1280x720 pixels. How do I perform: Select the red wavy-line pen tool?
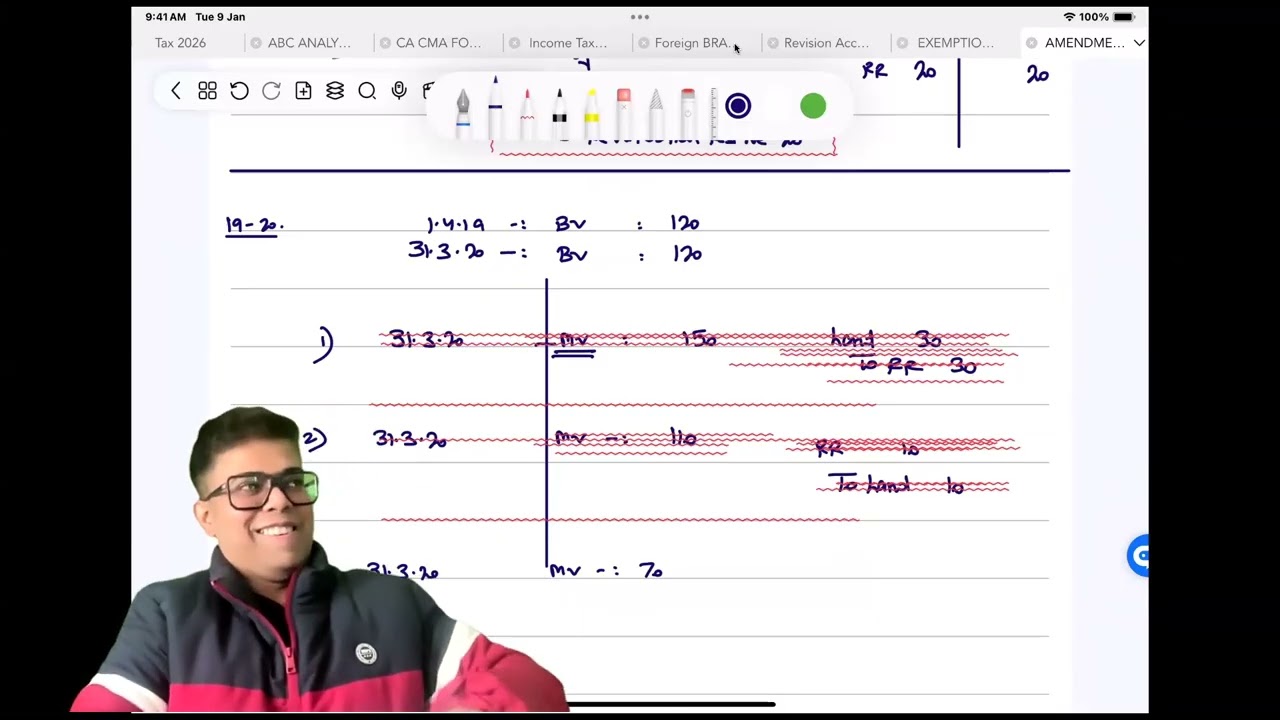pos(527,112)
